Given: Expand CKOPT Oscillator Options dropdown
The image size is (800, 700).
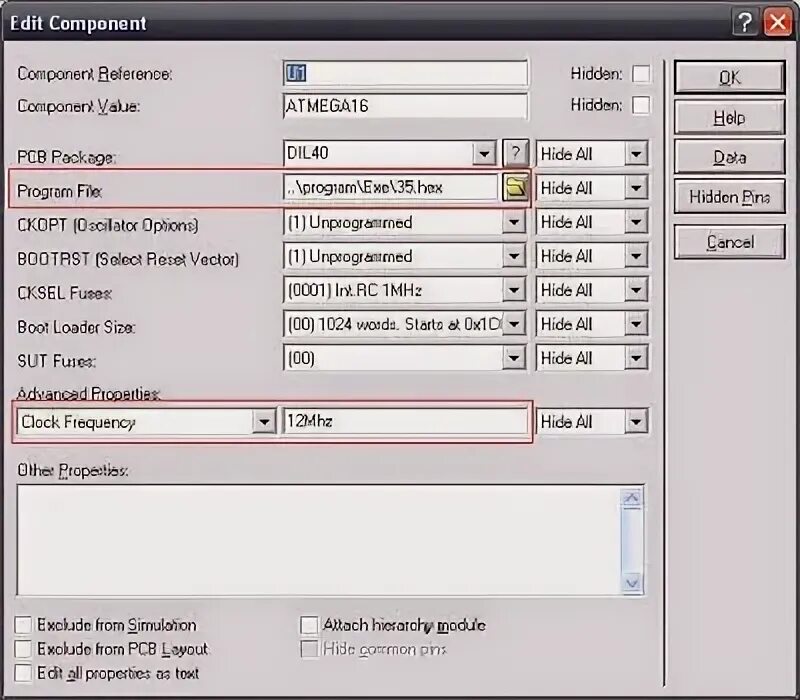Looking at the screenshot, I should (514, 222).
